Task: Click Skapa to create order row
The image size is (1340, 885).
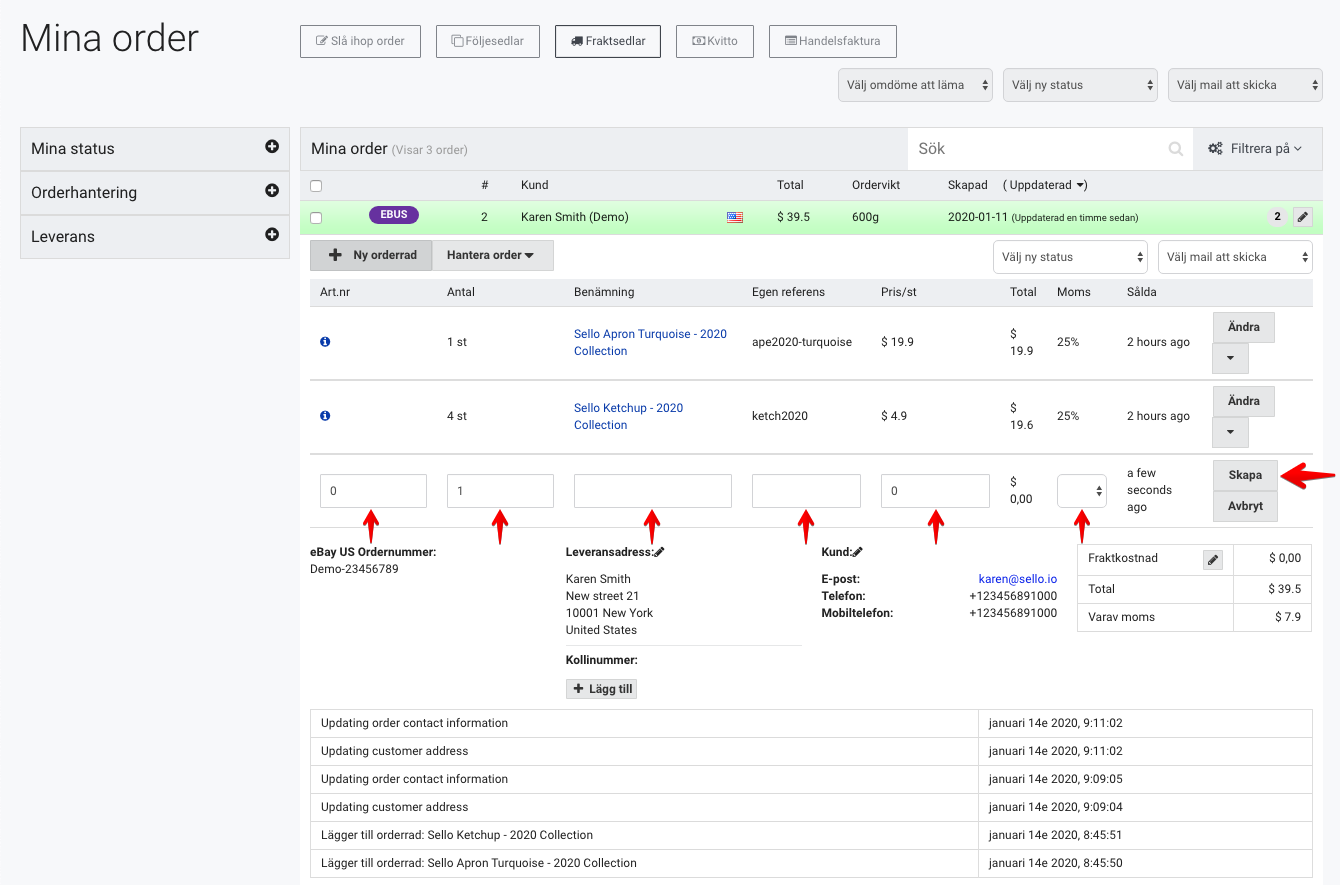Action: click(x=1245, y=475)
